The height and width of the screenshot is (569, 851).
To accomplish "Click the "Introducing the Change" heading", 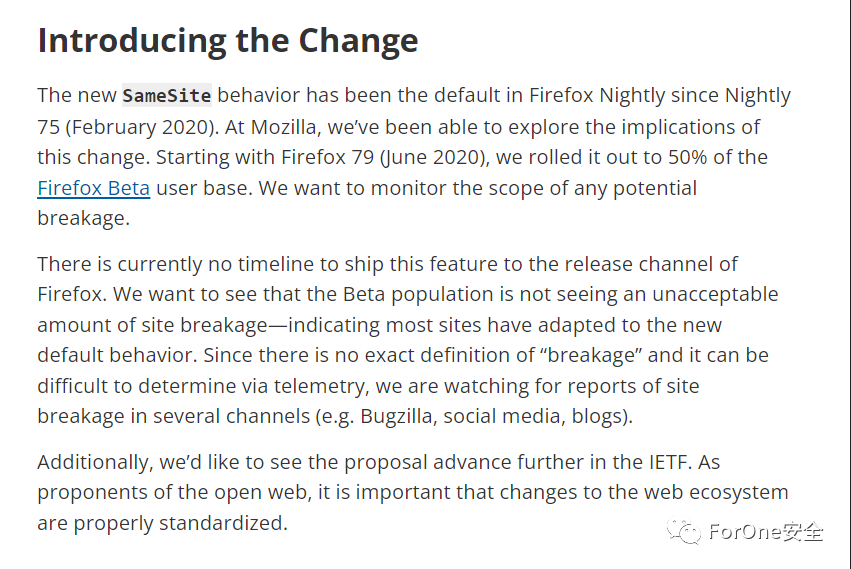I will point(228,41).
